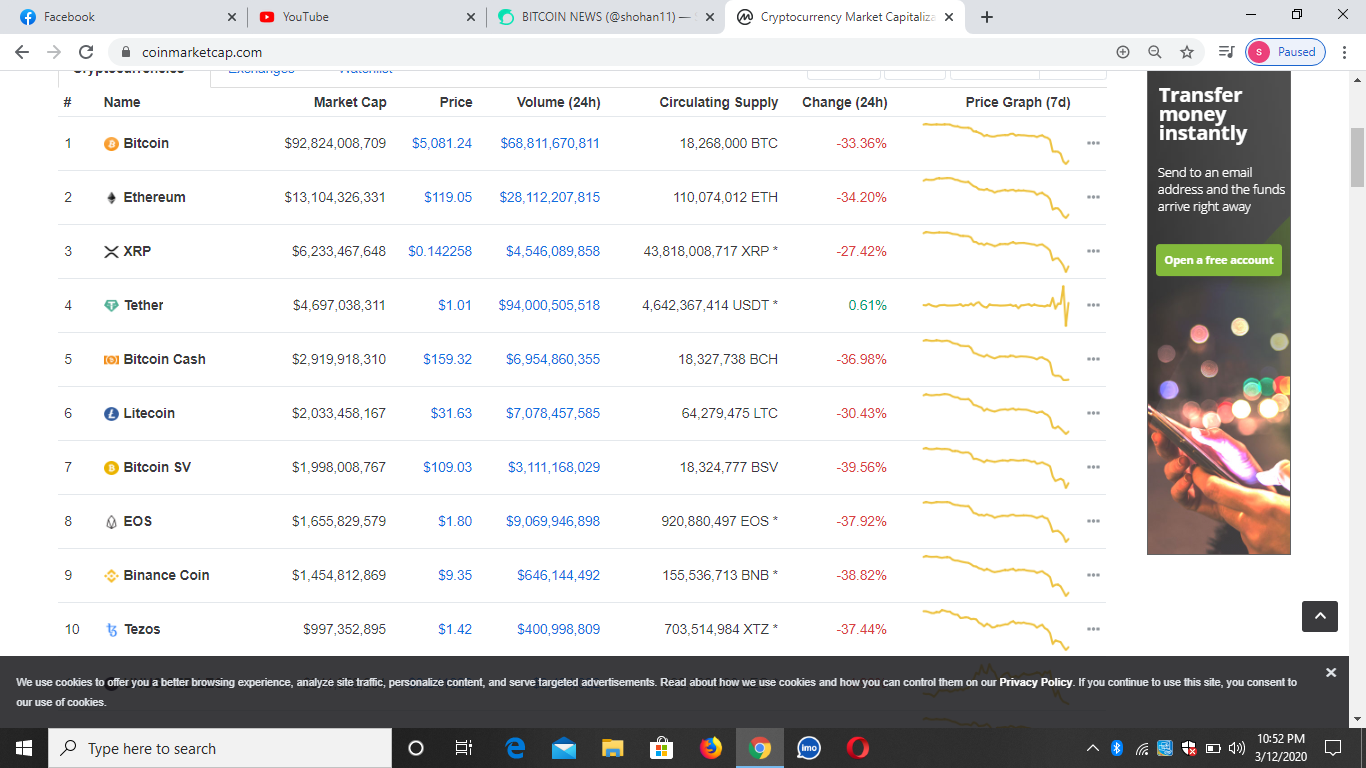Open the more options menu for XRP row
Viewport: 1366px width, 768px height.
click(1093, 252)
